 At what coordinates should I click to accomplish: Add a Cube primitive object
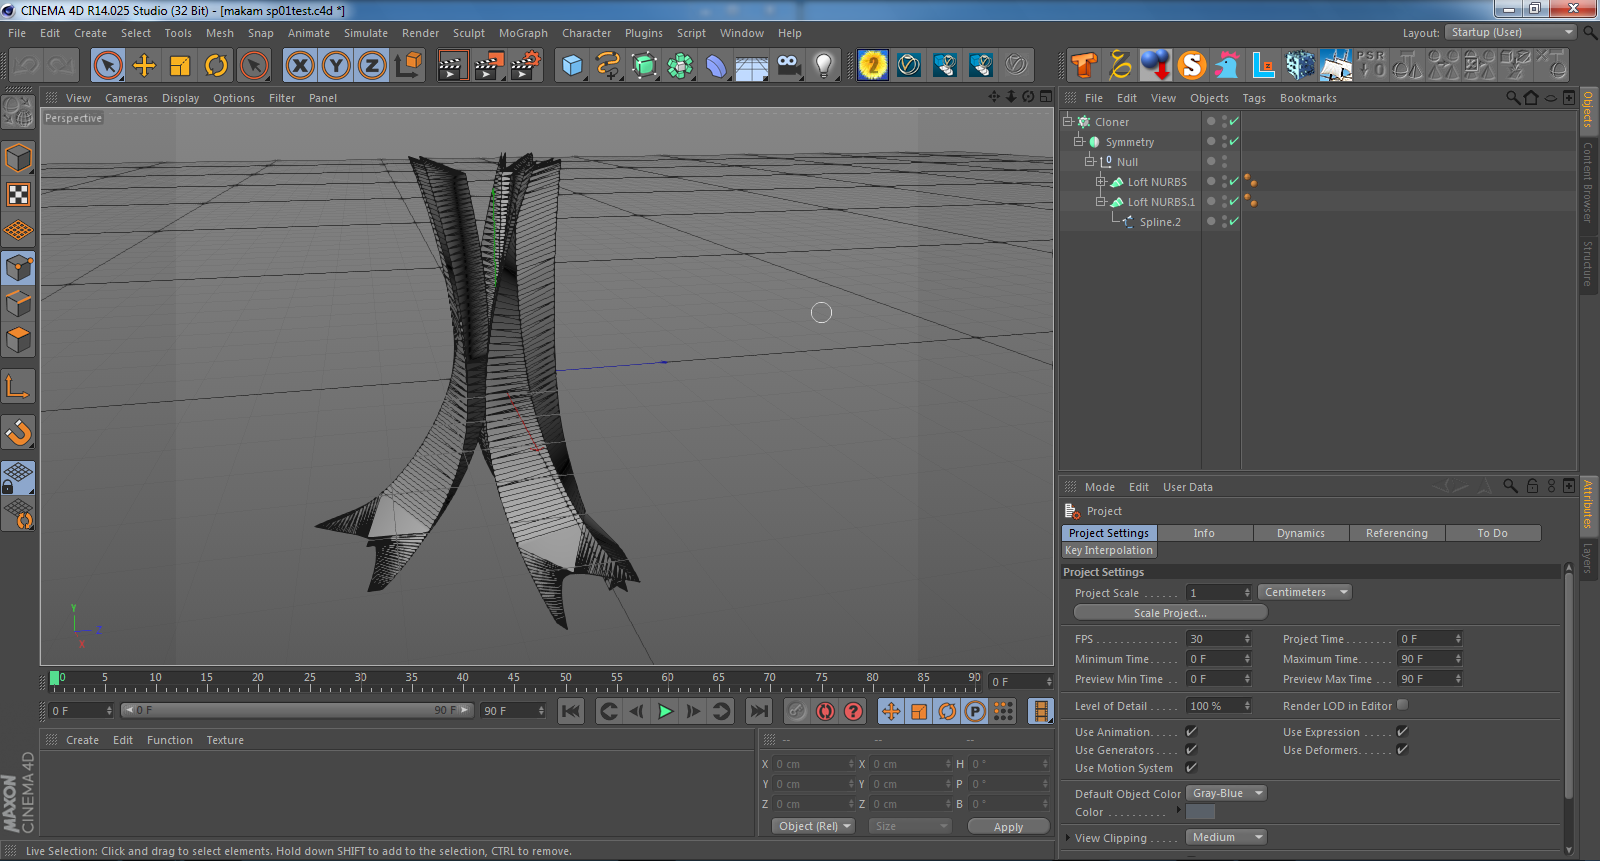click(x=572, y=66)
